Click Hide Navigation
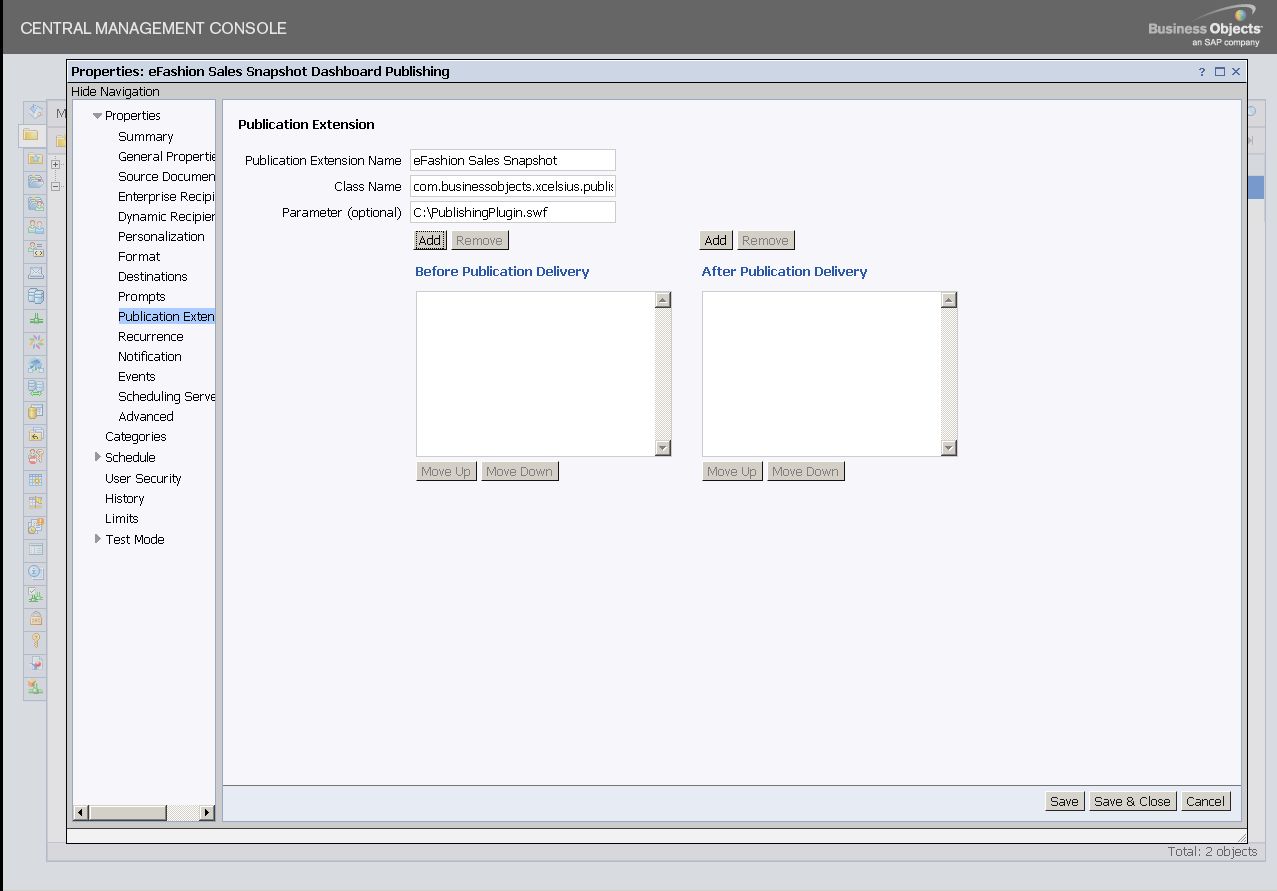The height and width of the screenshot is (891, 1277). click(x=115, y=92)
